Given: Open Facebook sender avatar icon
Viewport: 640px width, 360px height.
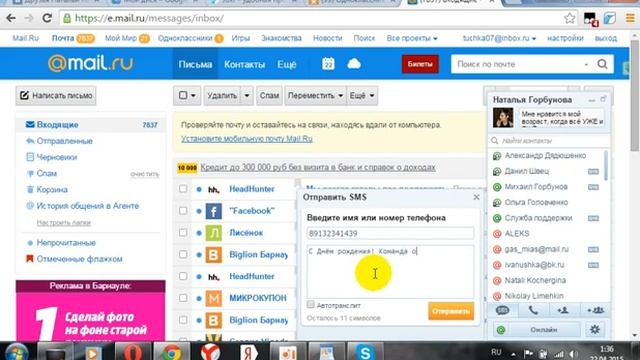Looking at the screenshot, I should [x=213, y=211].
